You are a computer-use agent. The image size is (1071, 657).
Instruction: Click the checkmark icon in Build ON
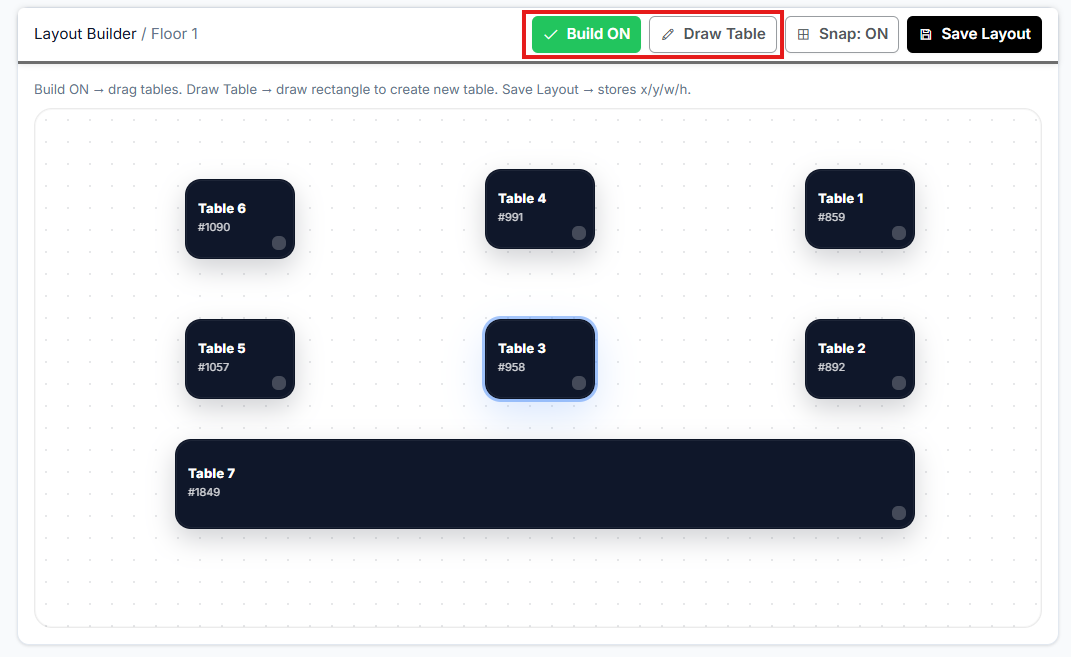[550, 34]
